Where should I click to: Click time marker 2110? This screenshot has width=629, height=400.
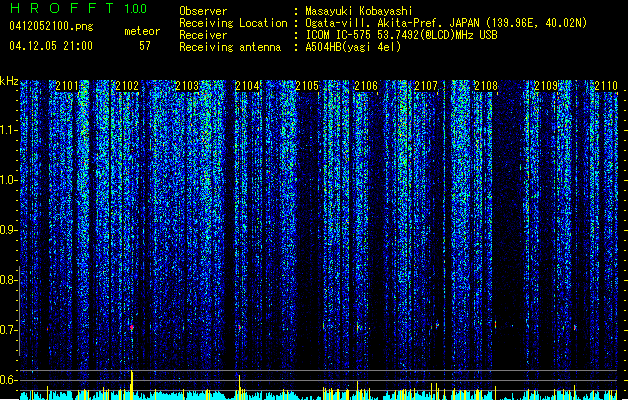(x=606, y=86)
